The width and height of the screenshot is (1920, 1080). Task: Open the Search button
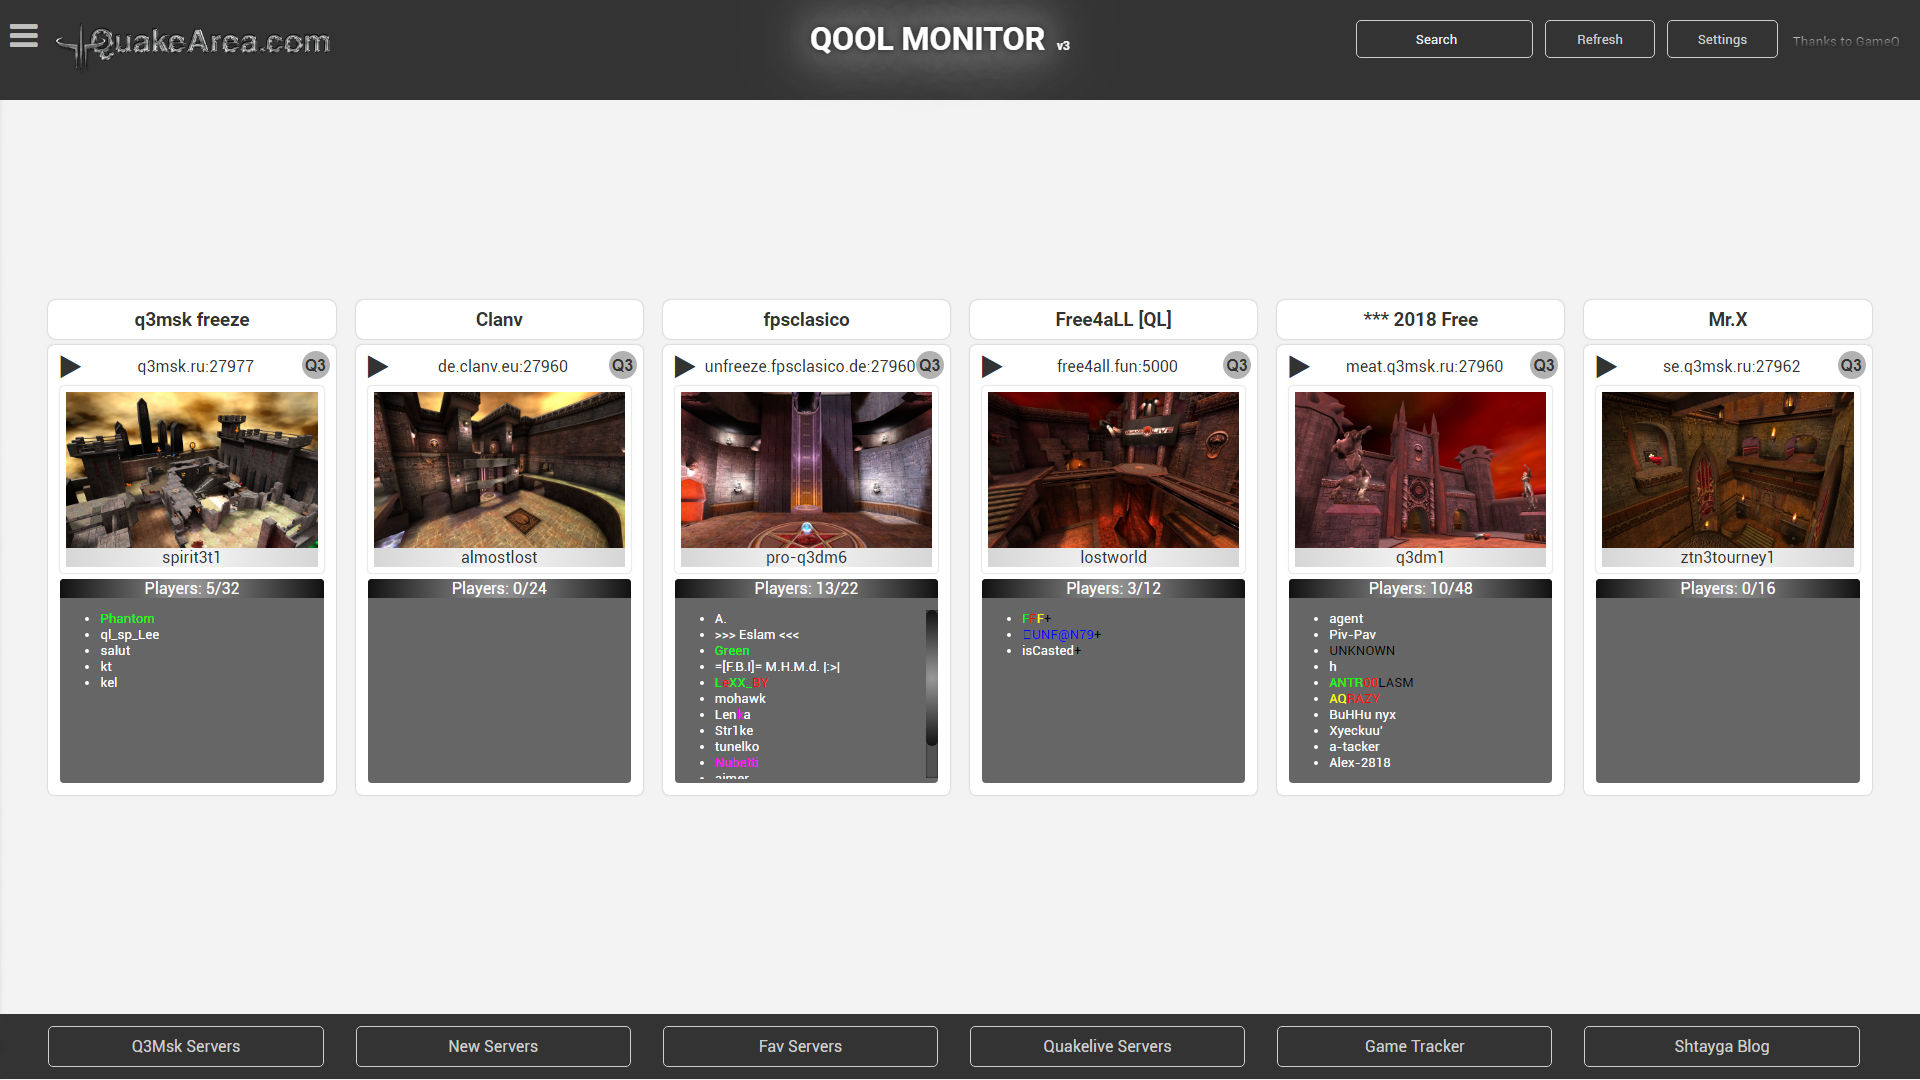pyautogui.click(x=1444, y=39)
